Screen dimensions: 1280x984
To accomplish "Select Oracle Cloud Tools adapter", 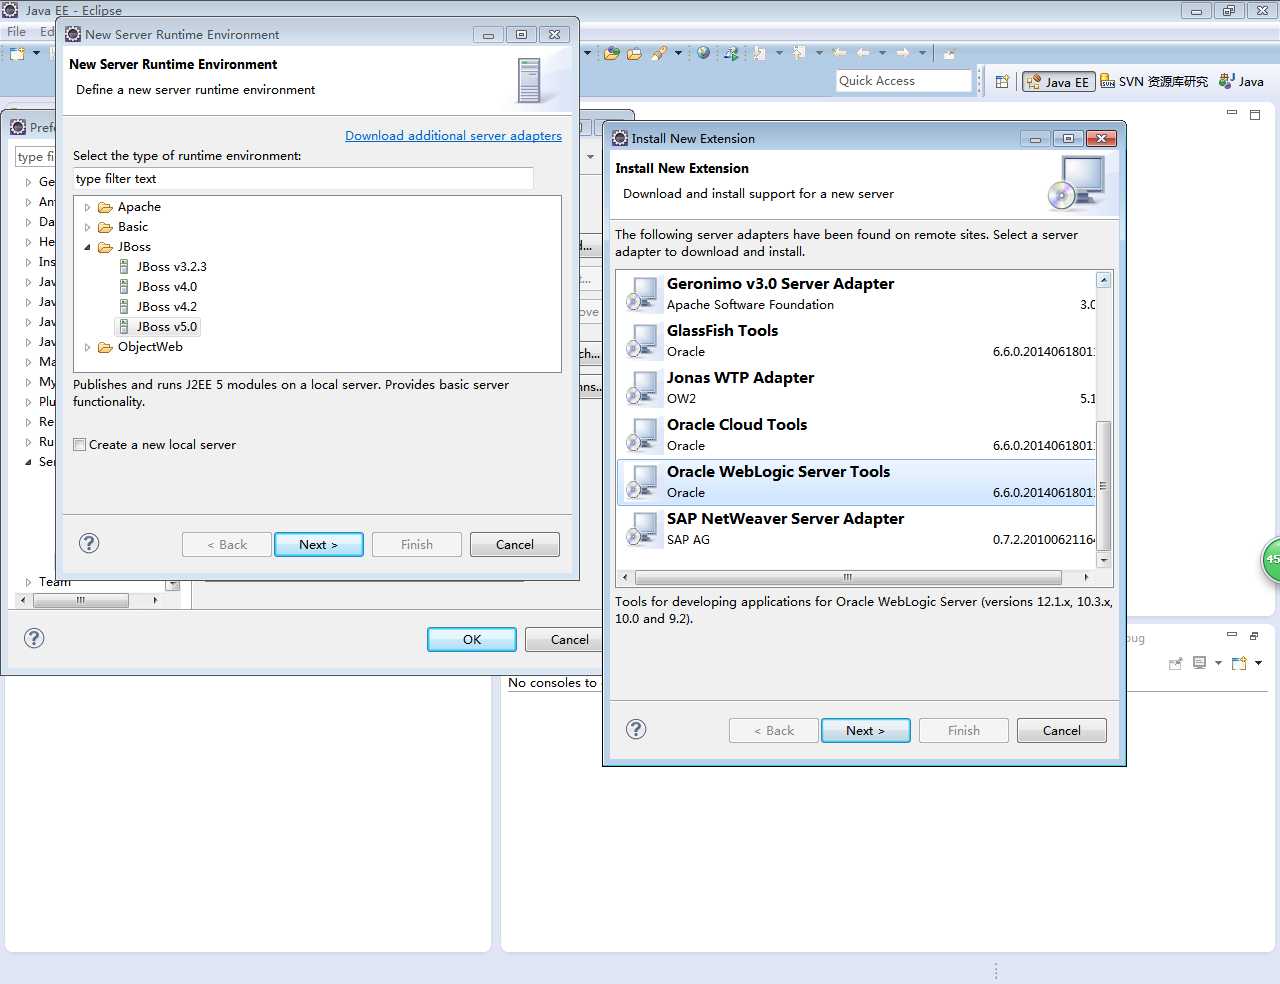I will click(857, 435).
